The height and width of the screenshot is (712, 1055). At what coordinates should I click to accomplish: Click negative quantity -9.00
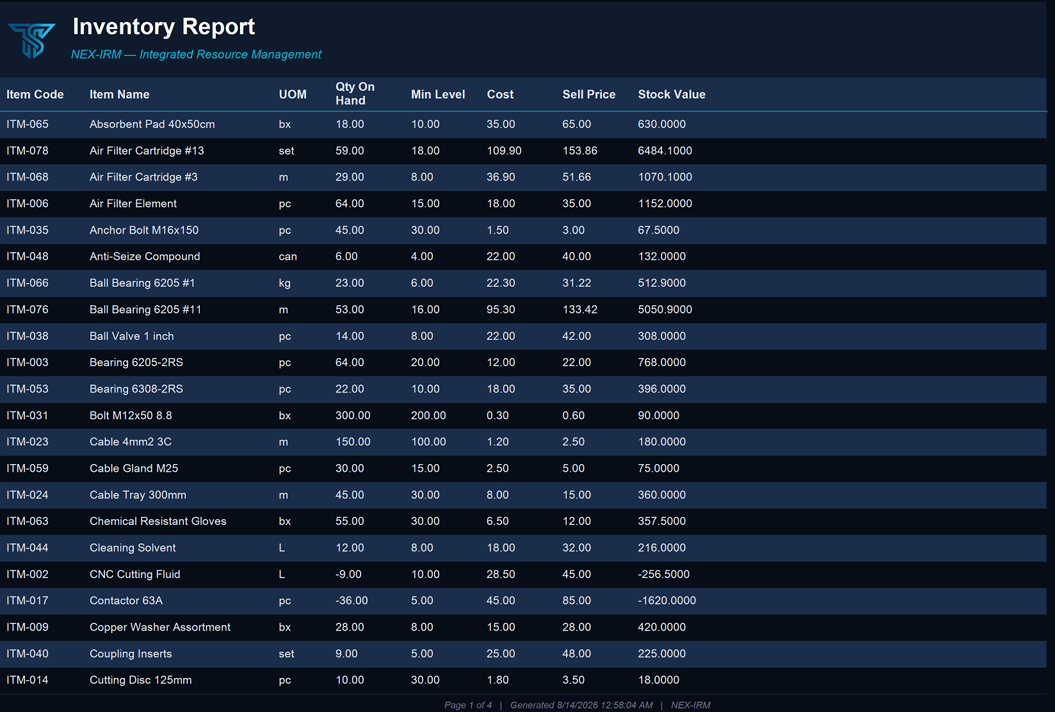click(349, 574)
